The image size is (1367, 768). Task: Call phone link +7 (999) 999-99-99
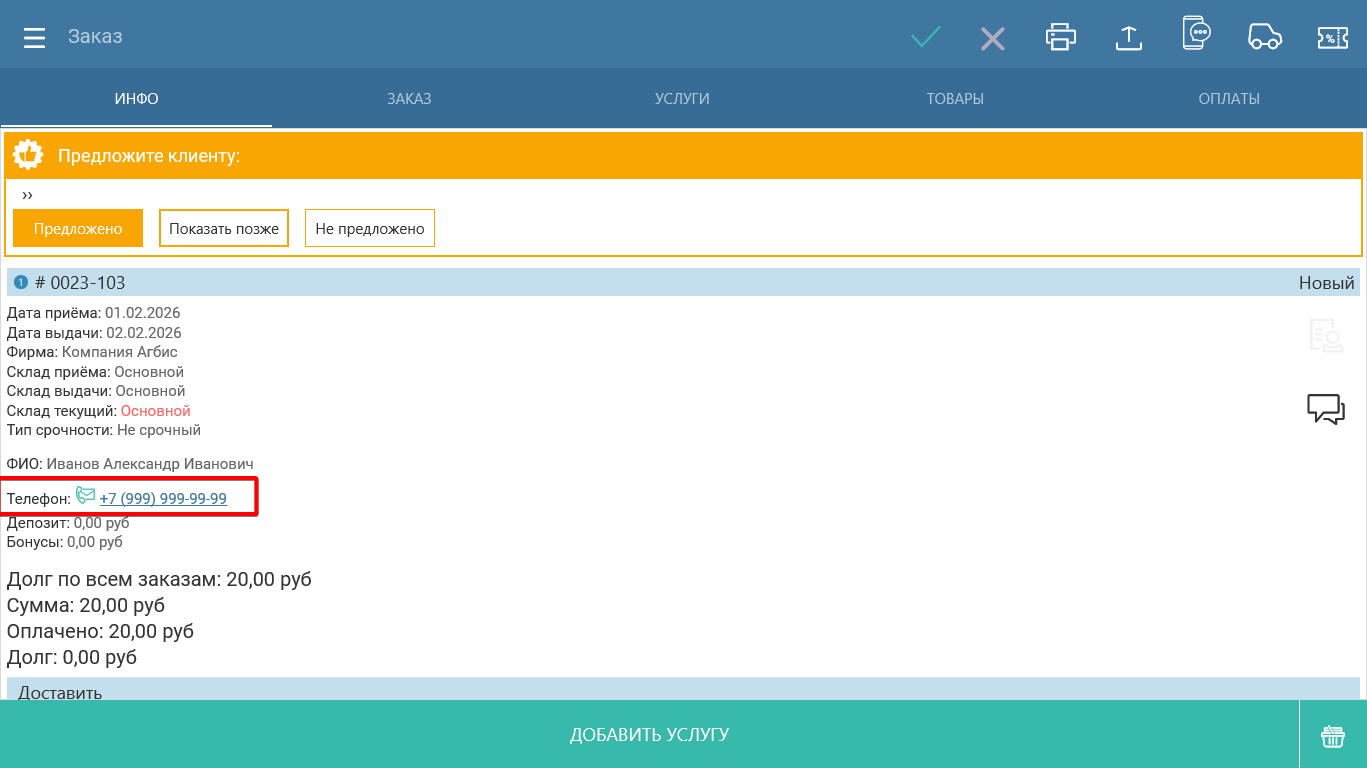point(163,498)
